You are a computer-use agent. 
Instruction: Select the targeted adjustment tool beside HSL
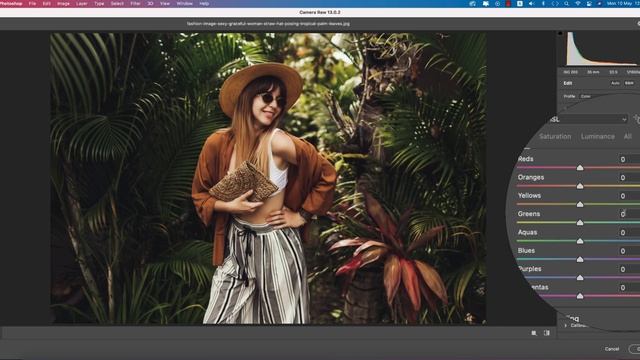pos(636,119)
